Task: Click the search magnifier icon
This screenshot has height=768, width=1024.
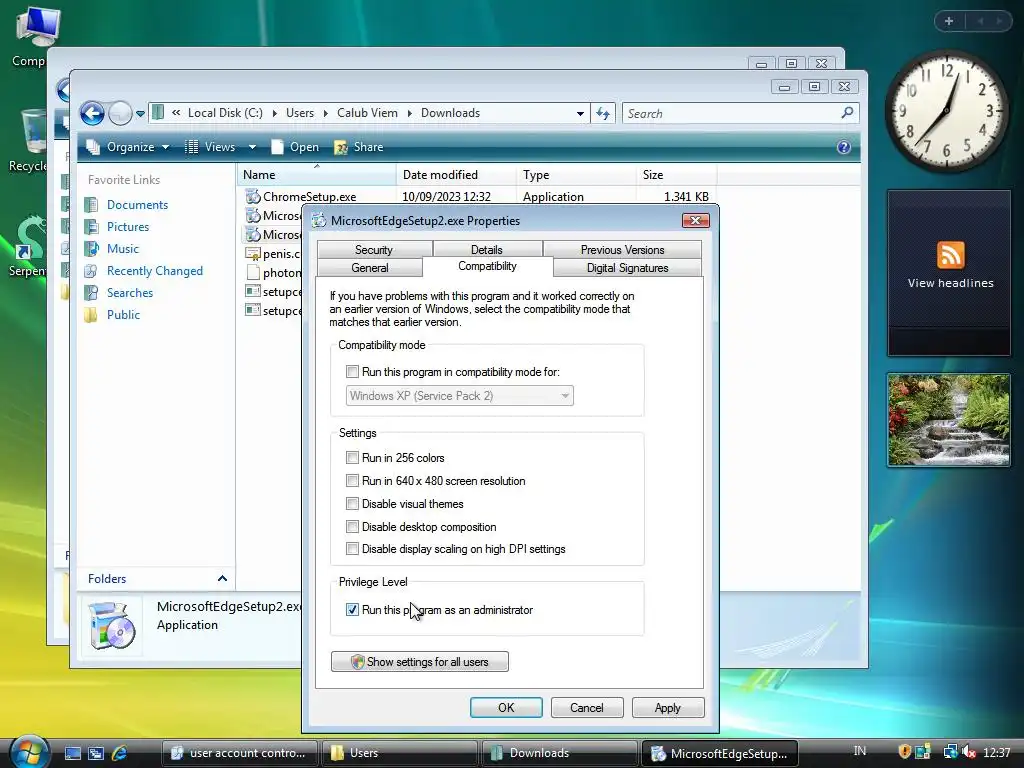Action: pos(847,113)
